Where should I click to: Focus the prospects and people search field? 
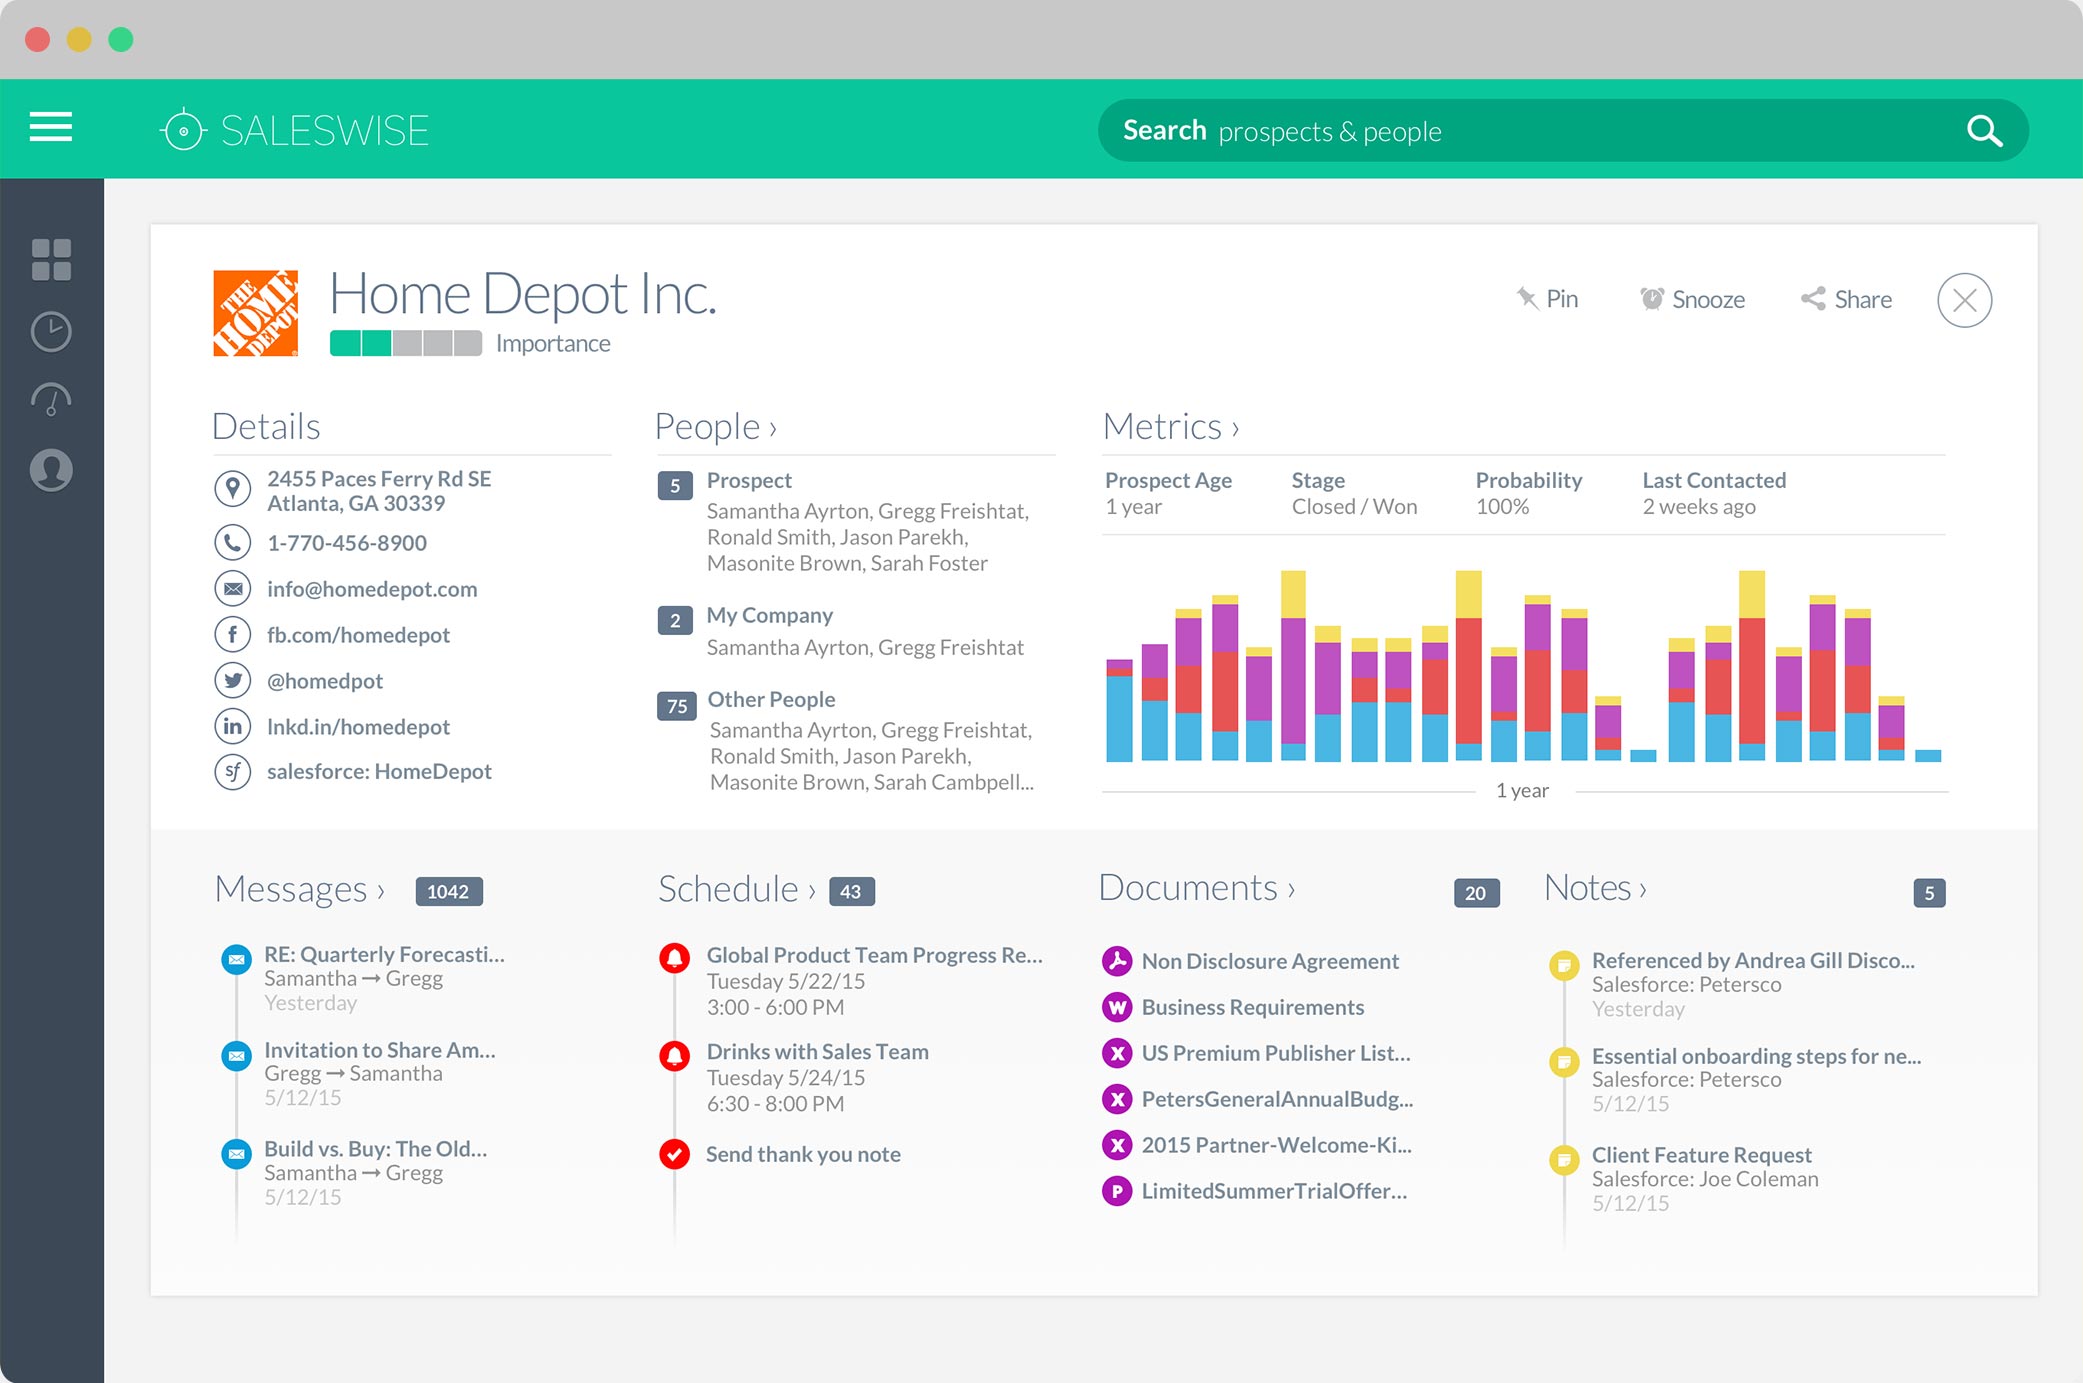[x=1530, y=131]
